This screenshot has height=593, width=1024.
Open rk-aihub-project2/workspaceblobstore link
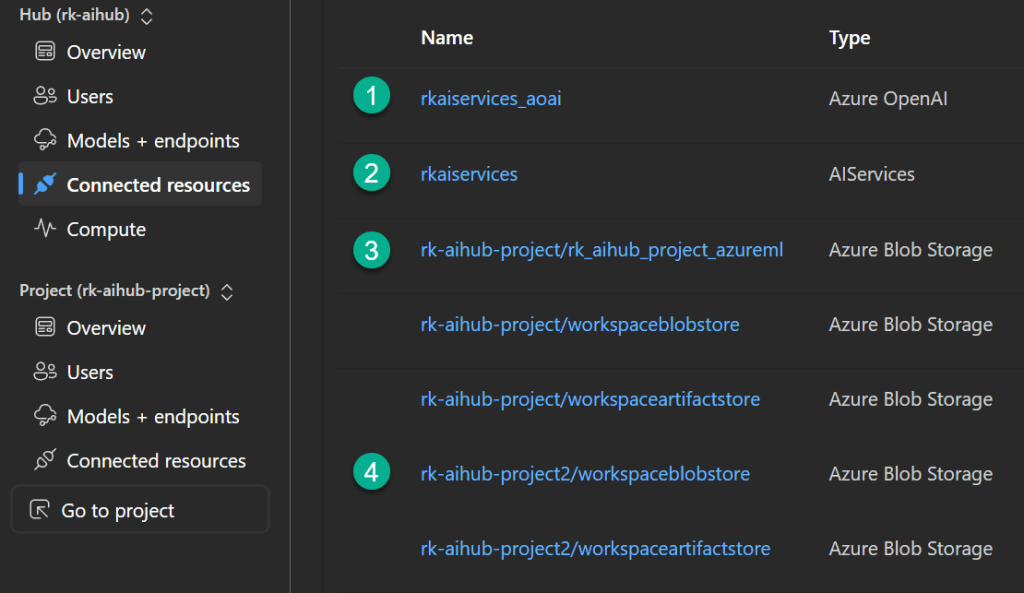(585, 474)
